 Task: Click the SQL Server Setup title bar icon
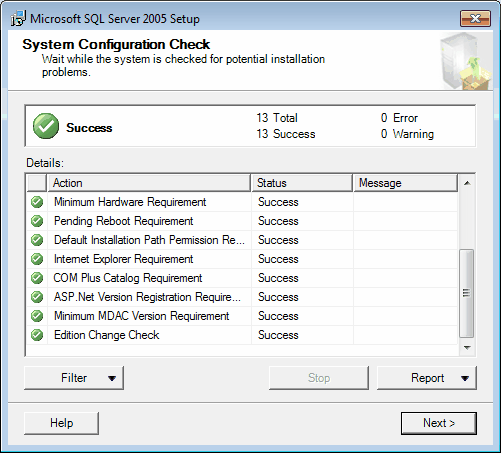[18, 19]
